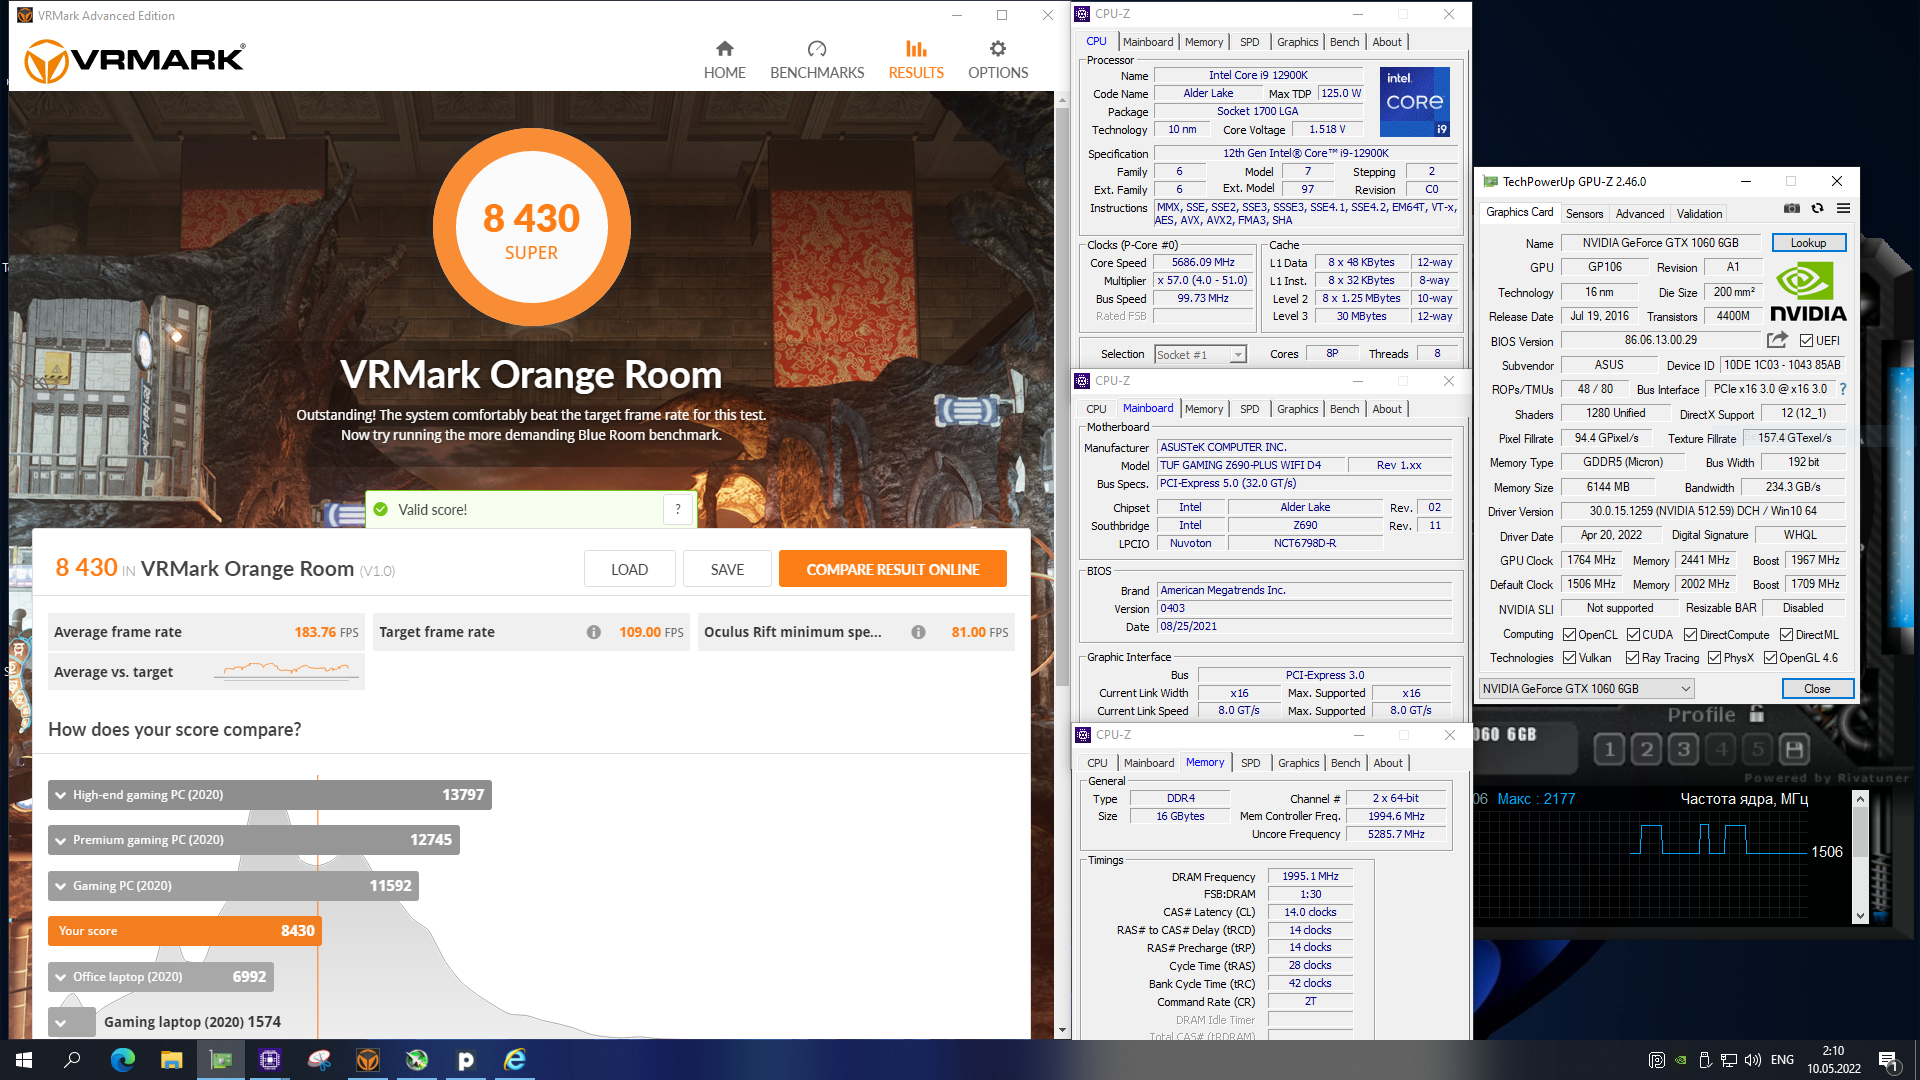This screenshot has height=1080, width=1920.
Task: Toggle the DirectML checkbox
Action: (x=1786, y=635)
